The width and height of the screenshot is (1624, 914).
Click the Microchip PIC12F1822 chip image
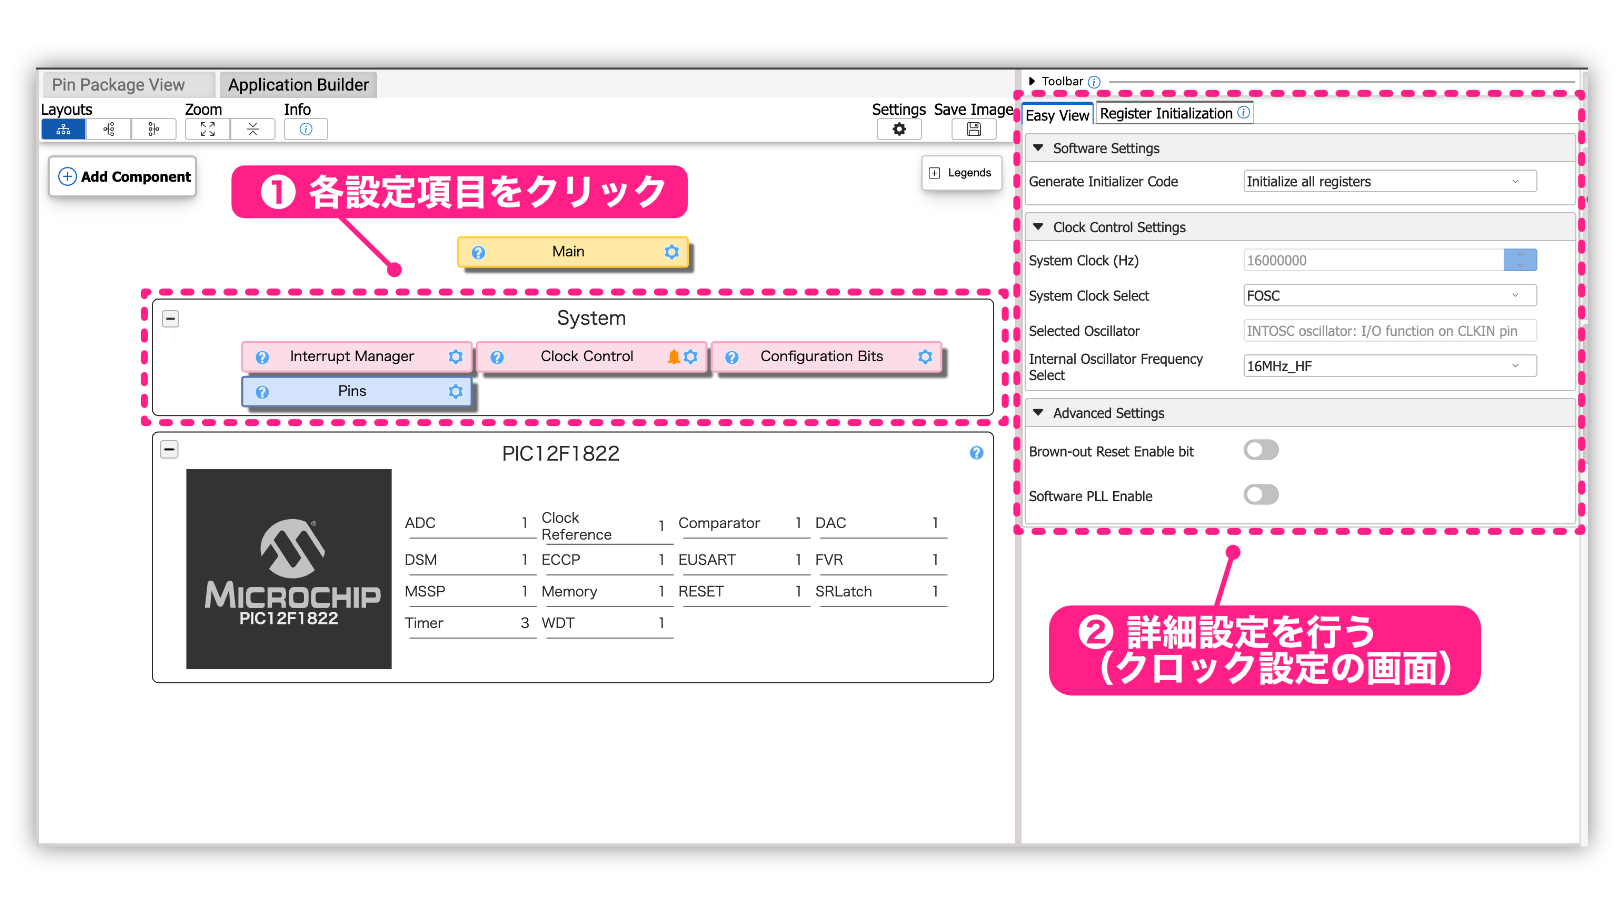coord(289,569)
